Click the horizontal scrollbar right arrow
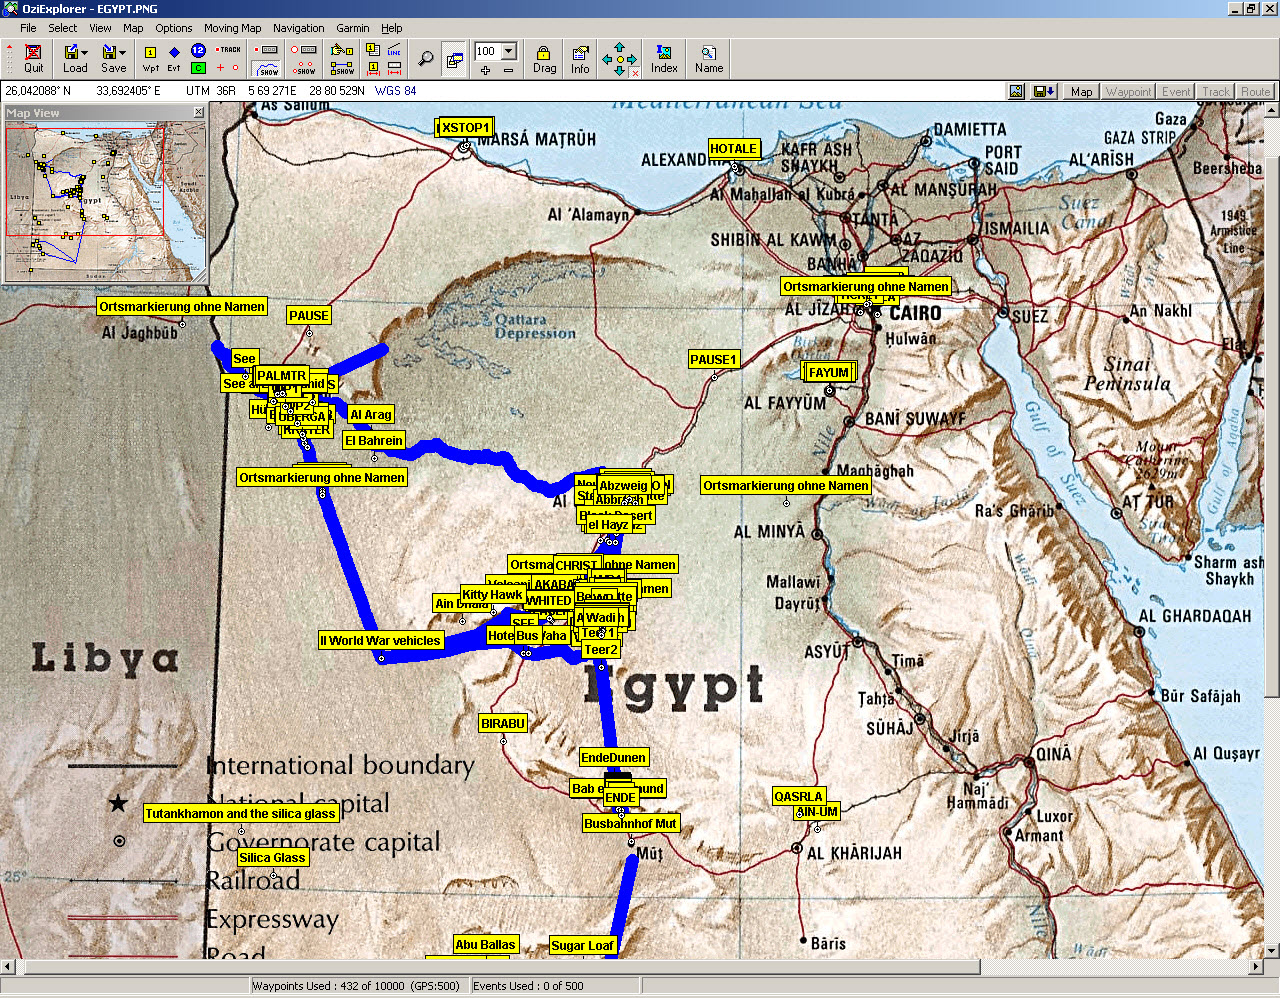 [1256, 967]
